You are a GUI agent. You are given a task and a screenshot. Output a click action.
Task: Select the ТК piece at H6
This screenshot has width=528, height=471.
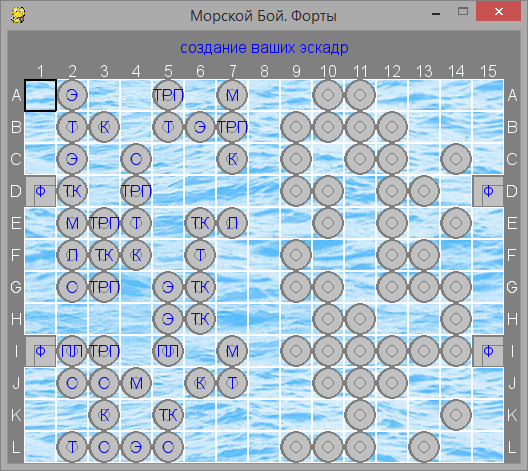click(200, 319)
